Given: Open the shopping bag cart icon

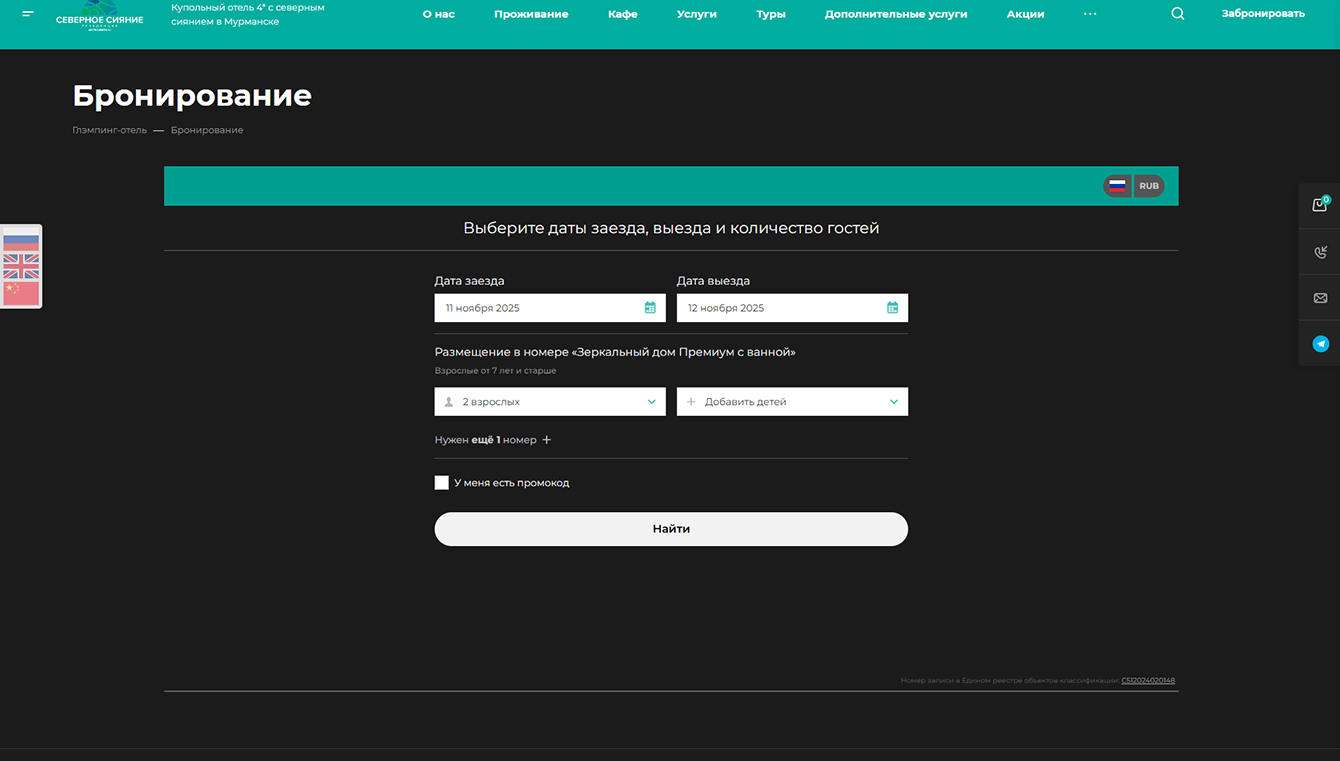Looking at the screenshot, I should coord(1320,205).
